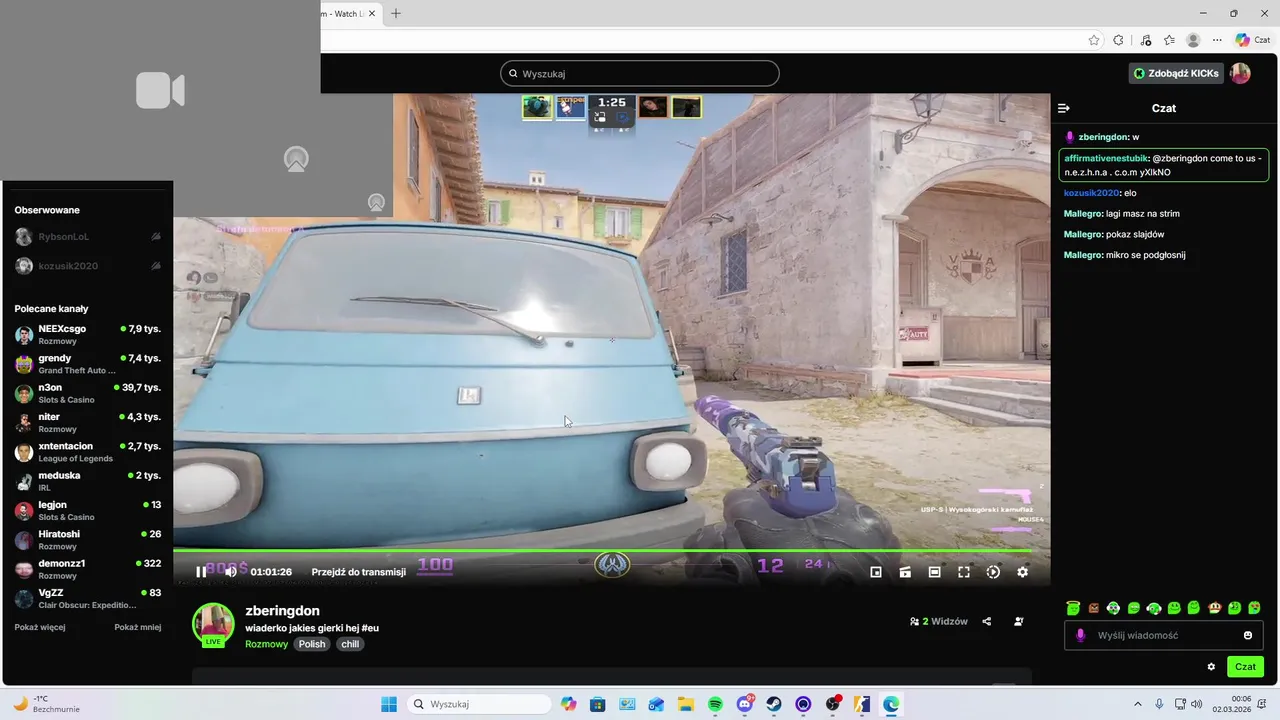Follow streamer via person-plus icon
This screenshot has height=720, width=1280.
[1019, 621]
